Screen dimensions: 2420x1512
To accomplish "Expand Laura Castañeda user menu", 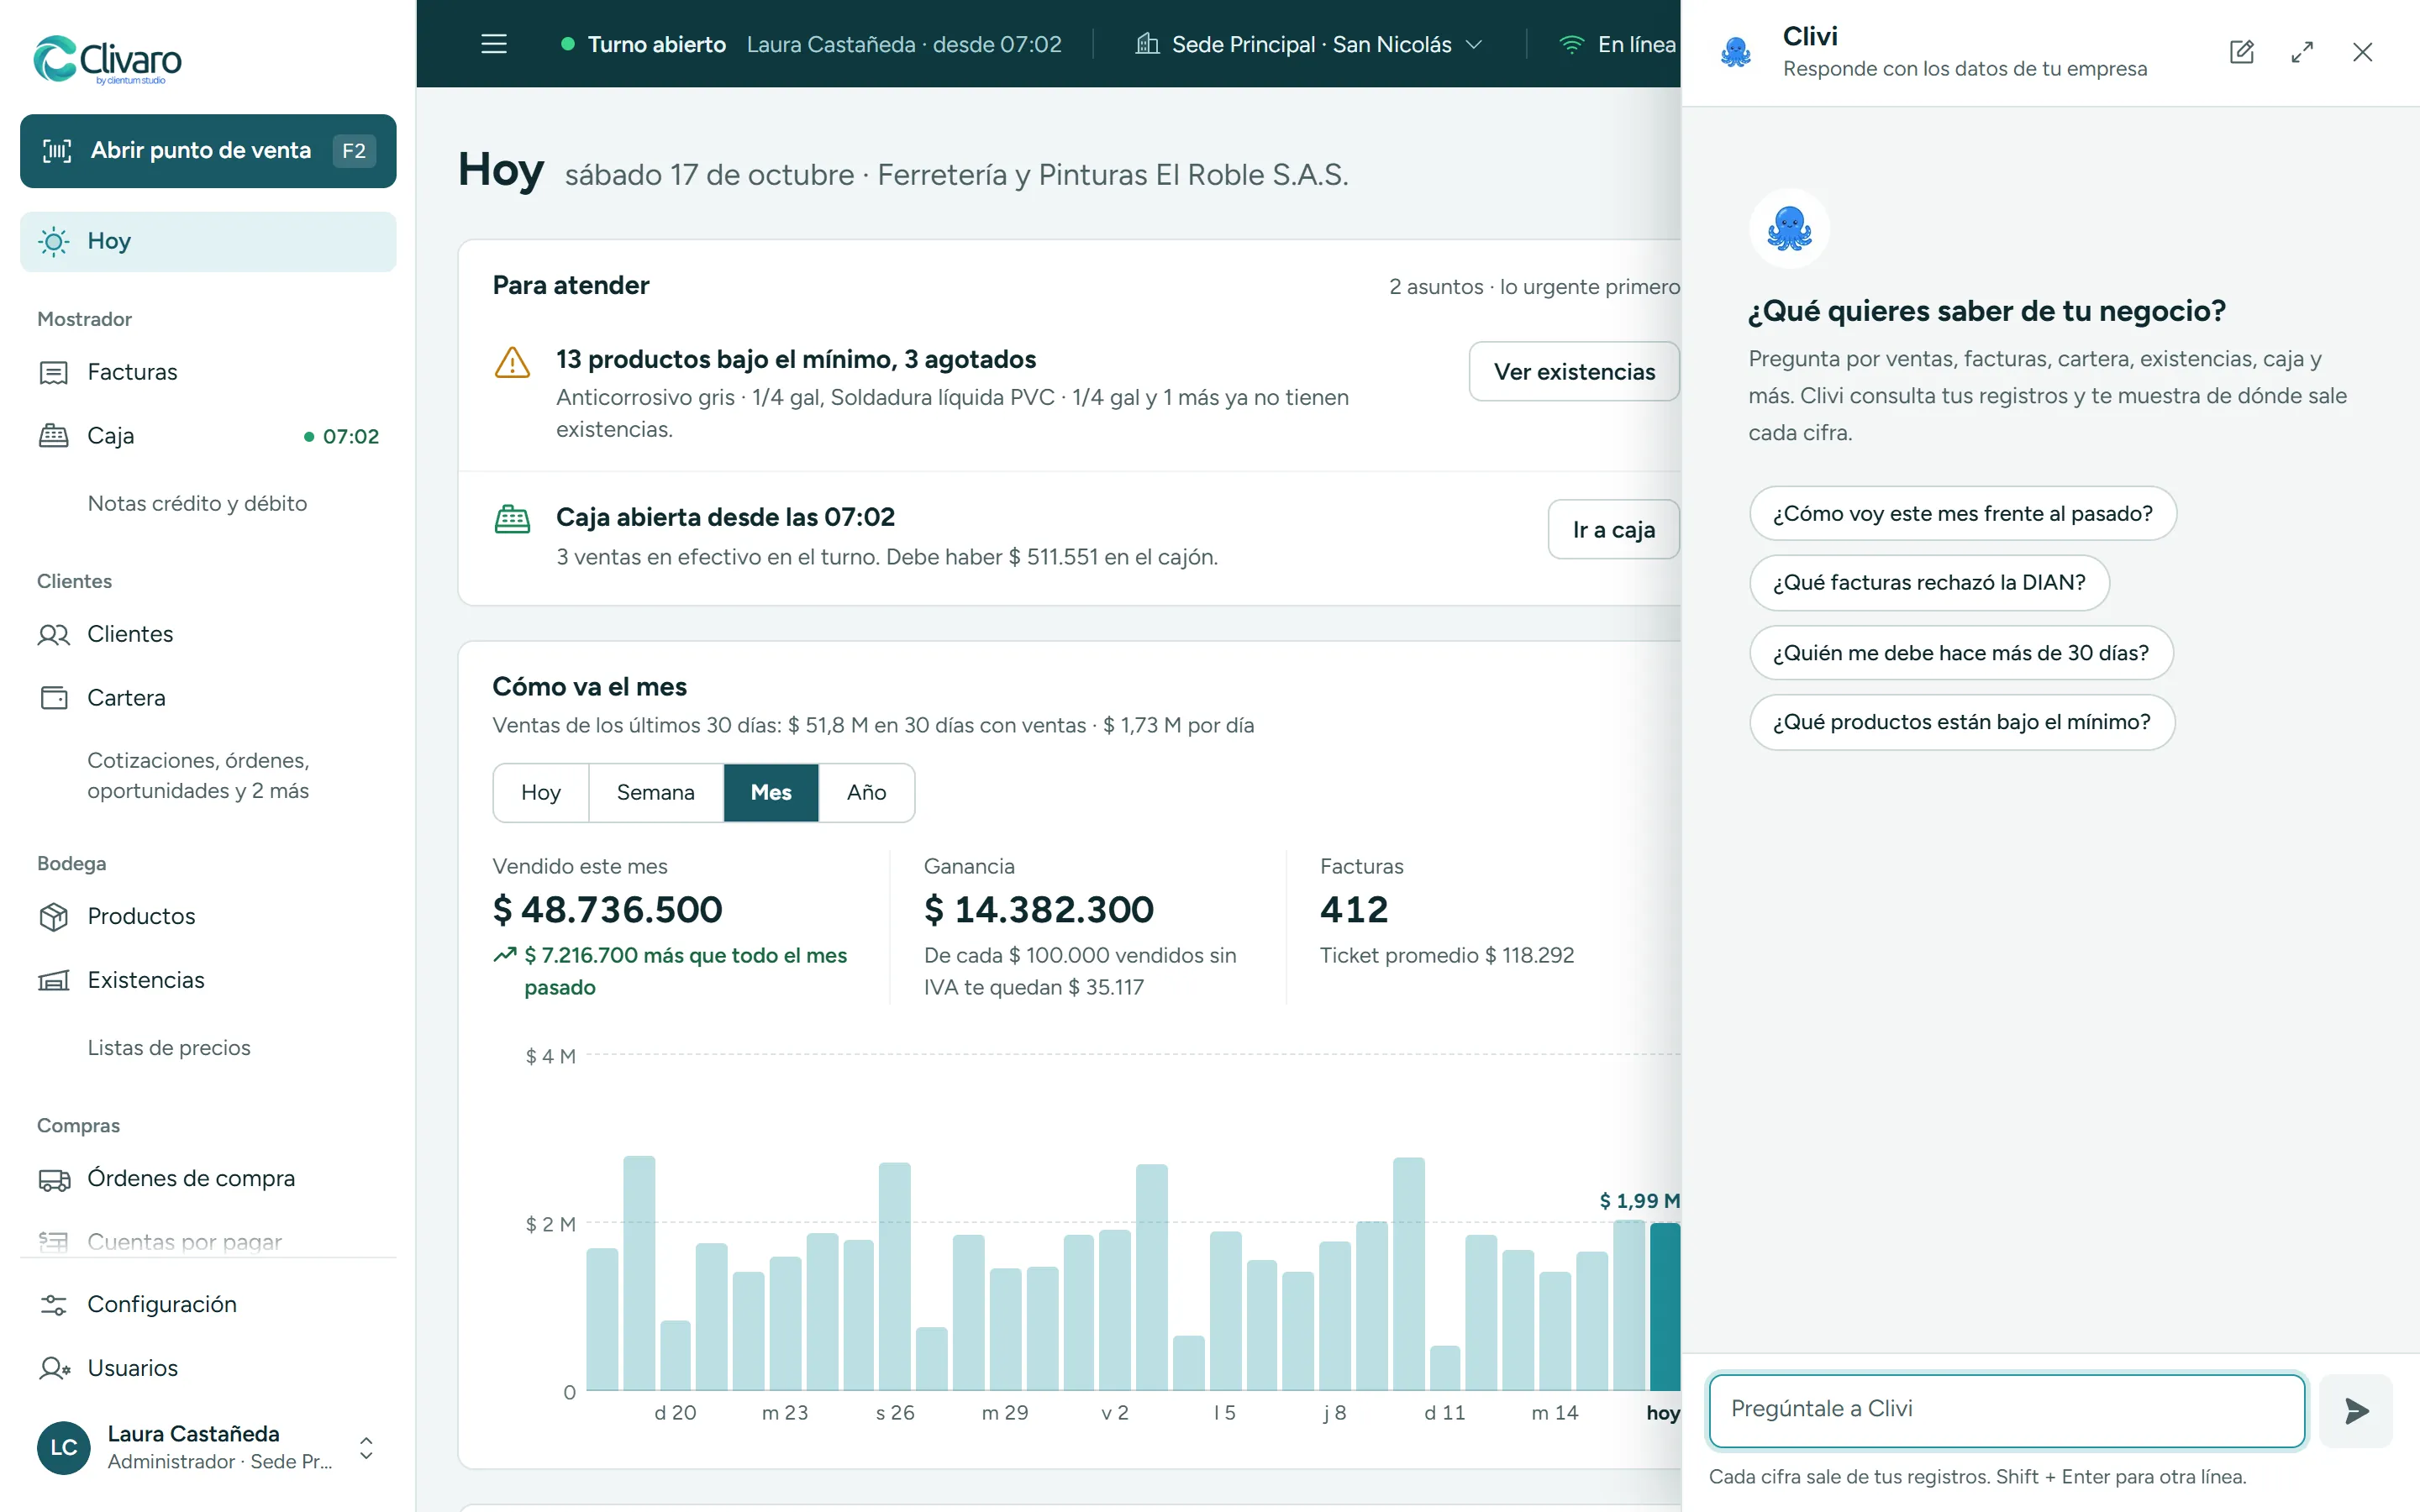I will 208,1447.
